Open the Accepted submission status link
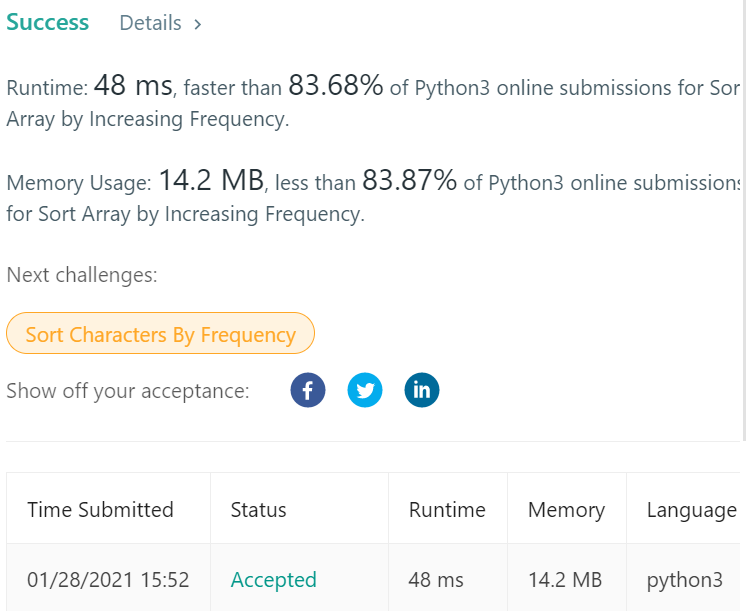The width and height of the screenshot is (746, 611). pyautogui.click(x=273, y=580)
